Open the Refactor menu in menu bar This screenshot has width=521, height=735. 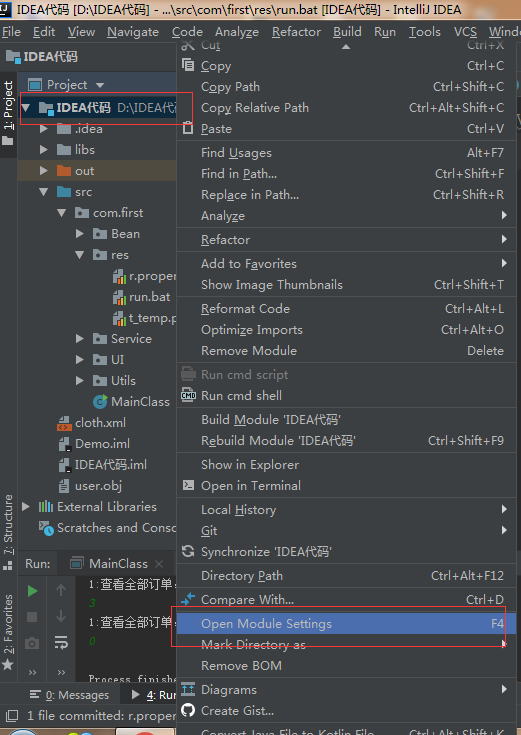pos(296,32)
